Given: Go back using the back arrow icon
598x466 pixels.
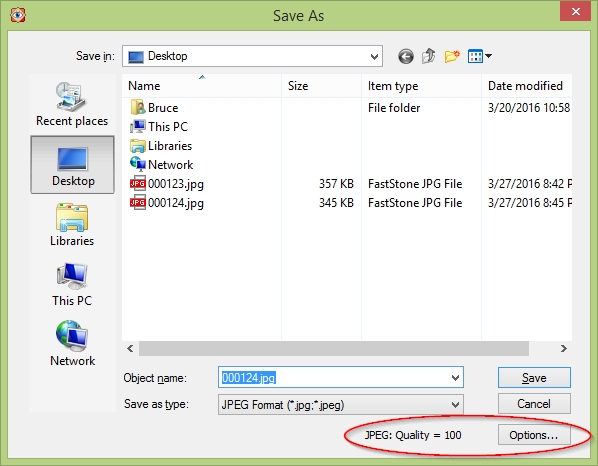Looking at the screenshot, I should point(406,56).
